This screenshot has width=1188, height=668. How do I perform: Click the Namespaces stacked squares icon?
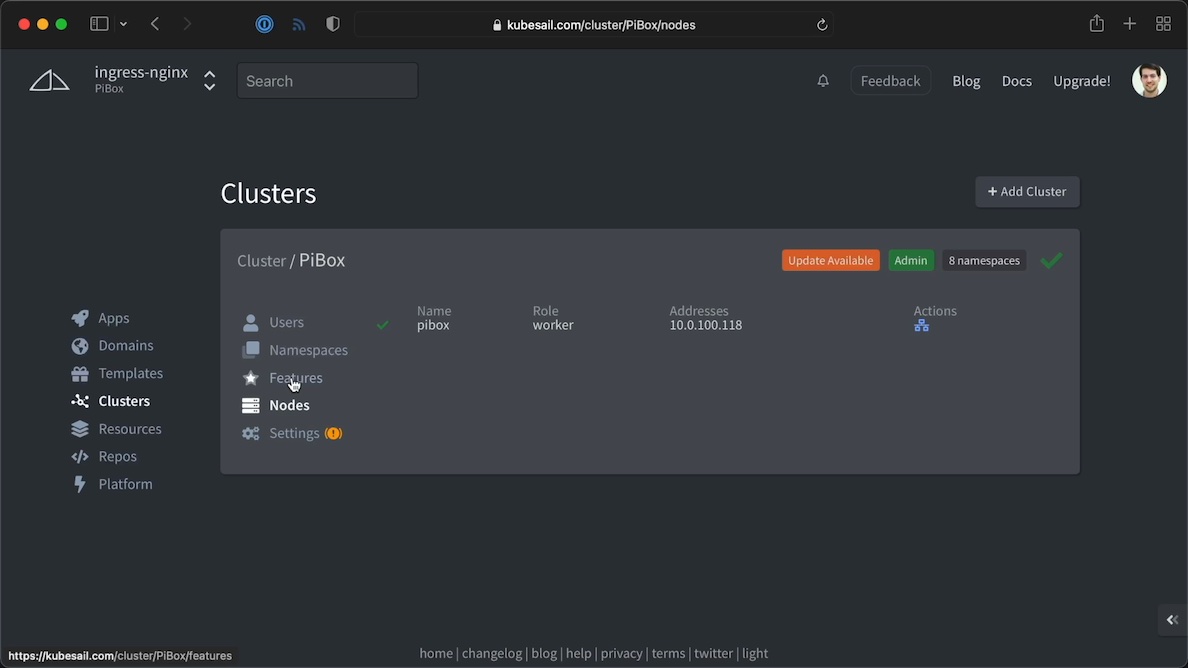point(250,350)
